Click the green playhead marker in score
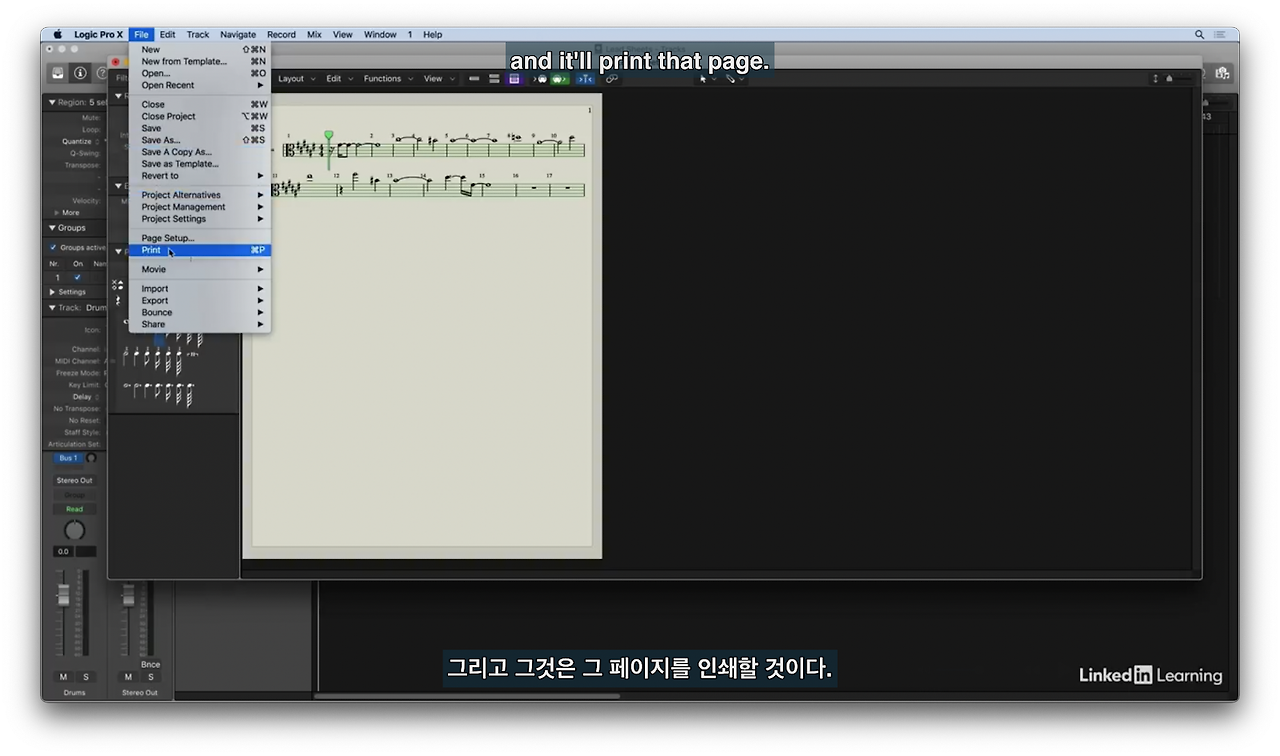The width and height of the screenshot is (1280, 756). click(x=328, y=136)
